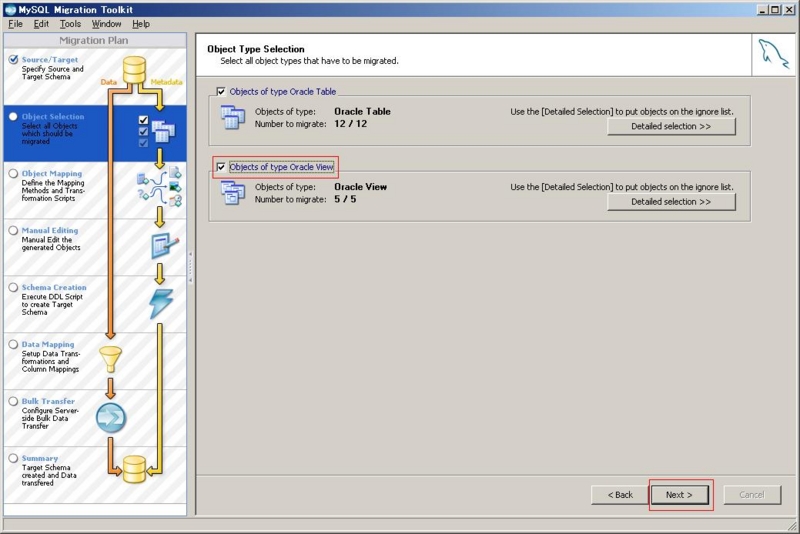Click the Schema Creation step title
800x534 pixels.
coord(54,288)
